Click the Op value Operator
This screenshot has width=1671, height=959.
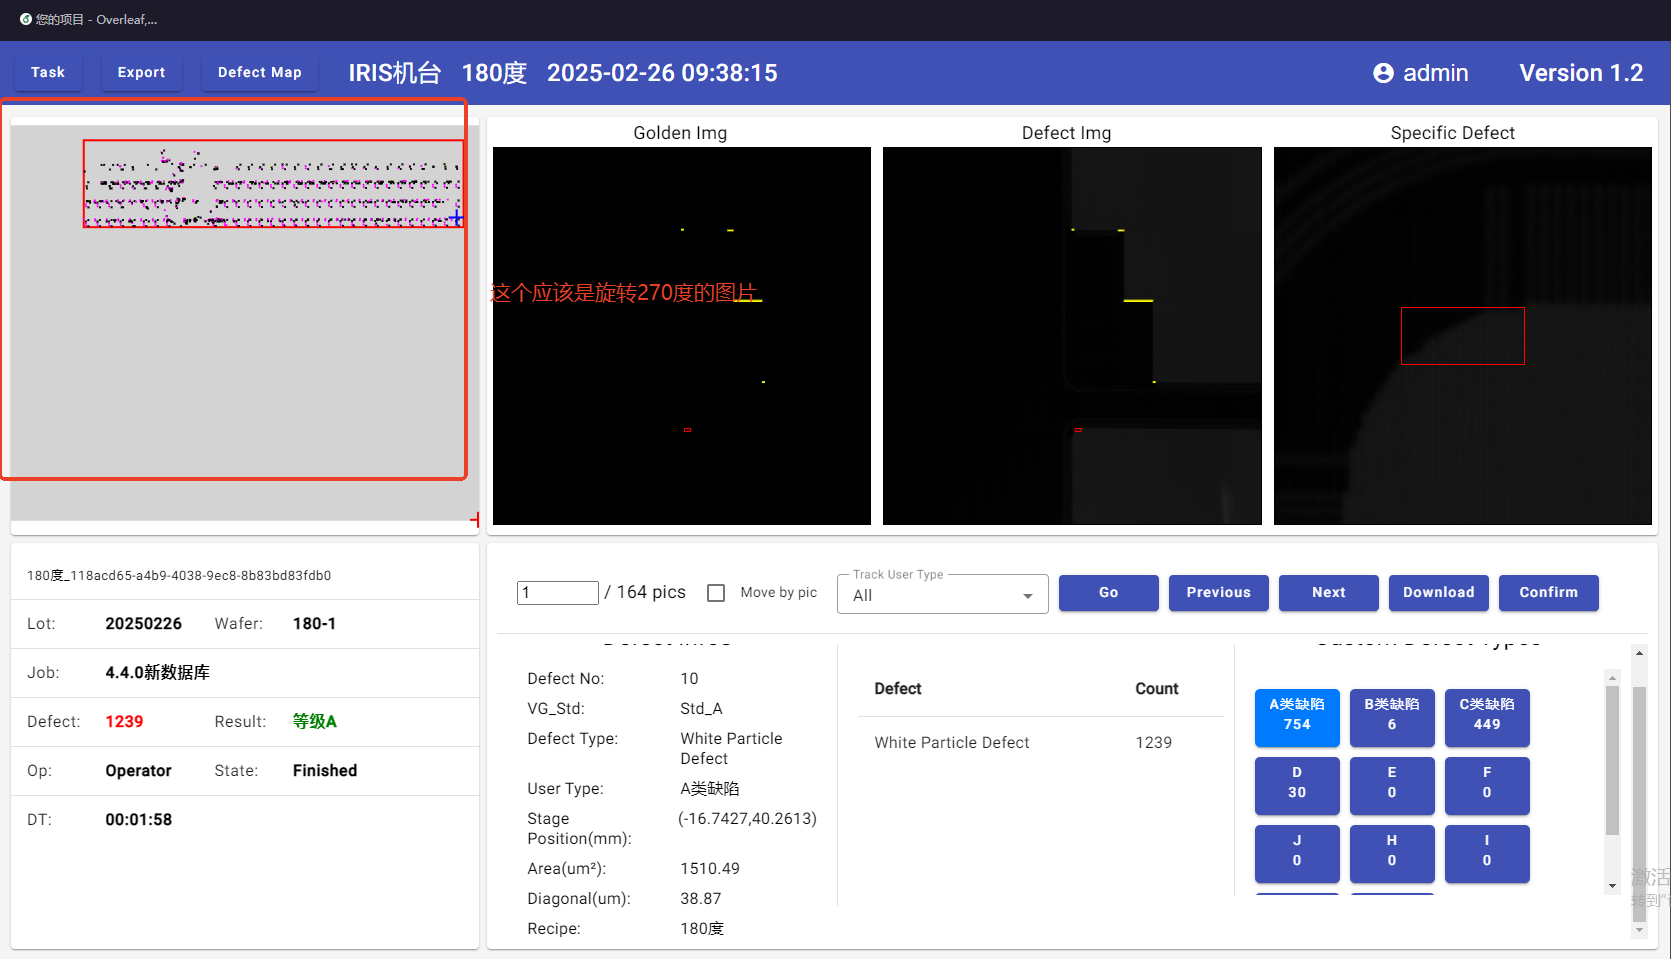pyautogui.click(x=138, y=771)
